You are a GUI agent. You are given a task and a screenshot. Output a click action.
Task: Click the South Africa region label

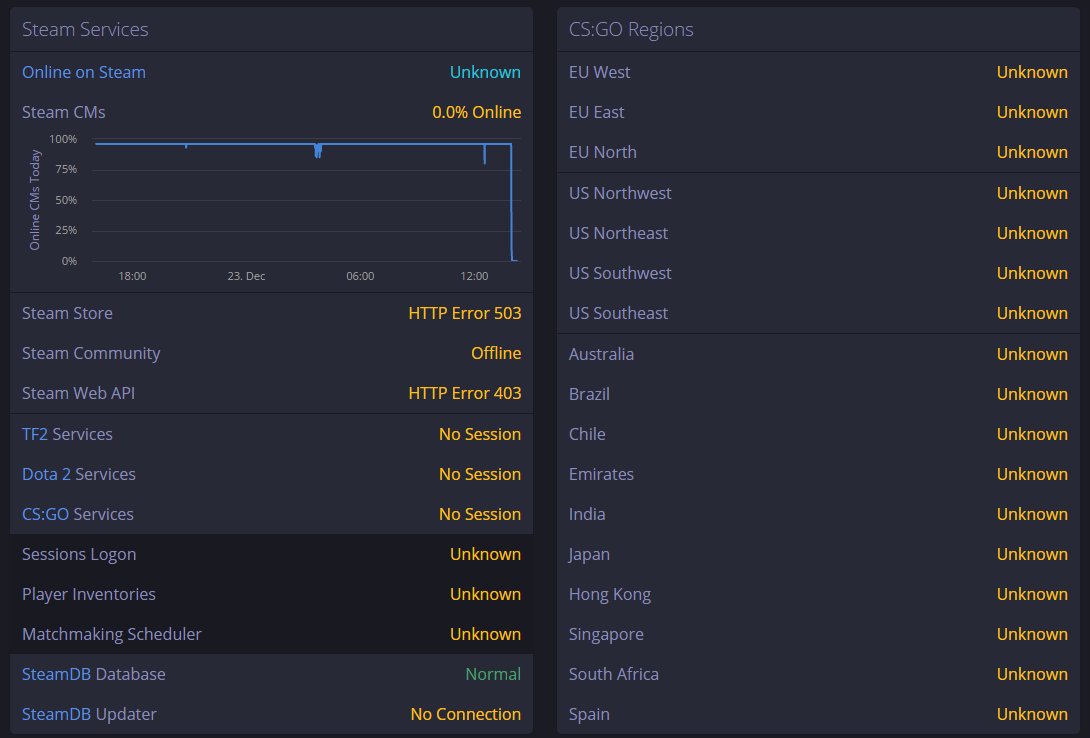pyautogui.click(x=614, y=675)
